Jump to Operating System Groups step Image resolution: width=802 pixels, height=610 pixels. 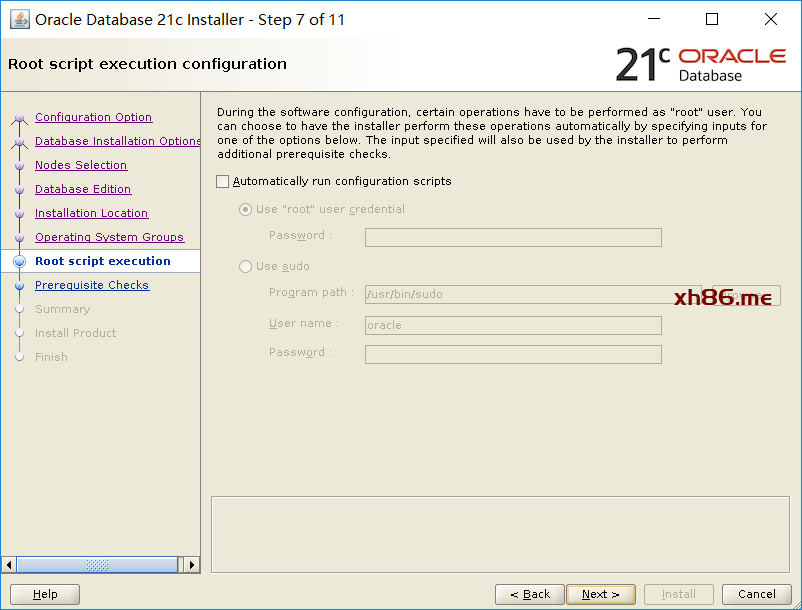109,237
